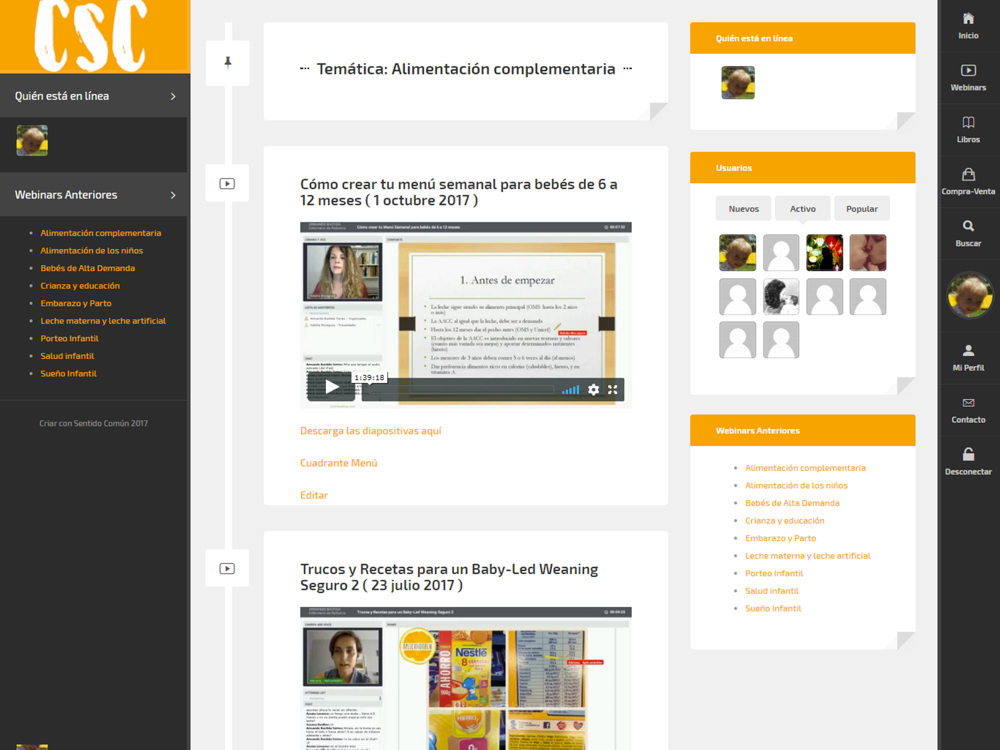The height and width of the screenshot is (750, 1000).
Task: Open Embarazo y Parto in left sidebar
Action: (x=76, y=303)
